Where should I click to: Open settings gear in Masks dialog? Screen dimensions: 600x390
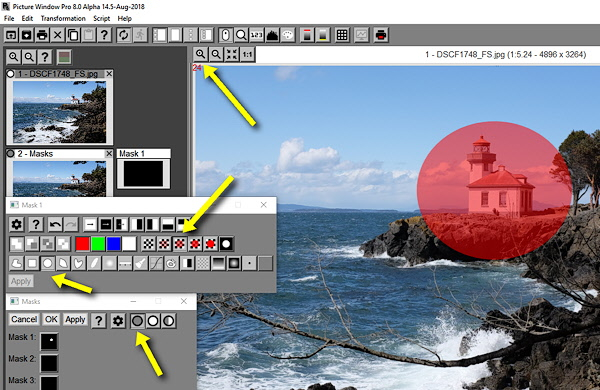pyautogui.click(x=118, y=321)
